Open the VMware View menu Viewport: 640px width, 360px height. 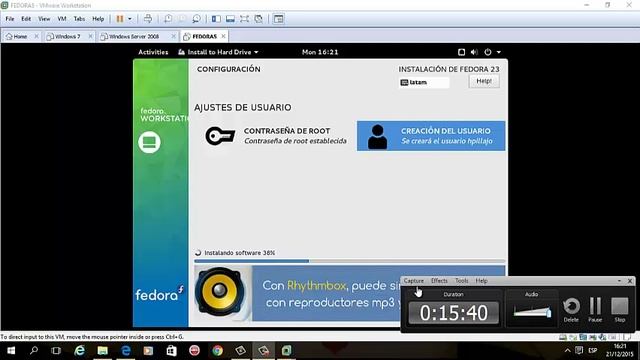44,19
